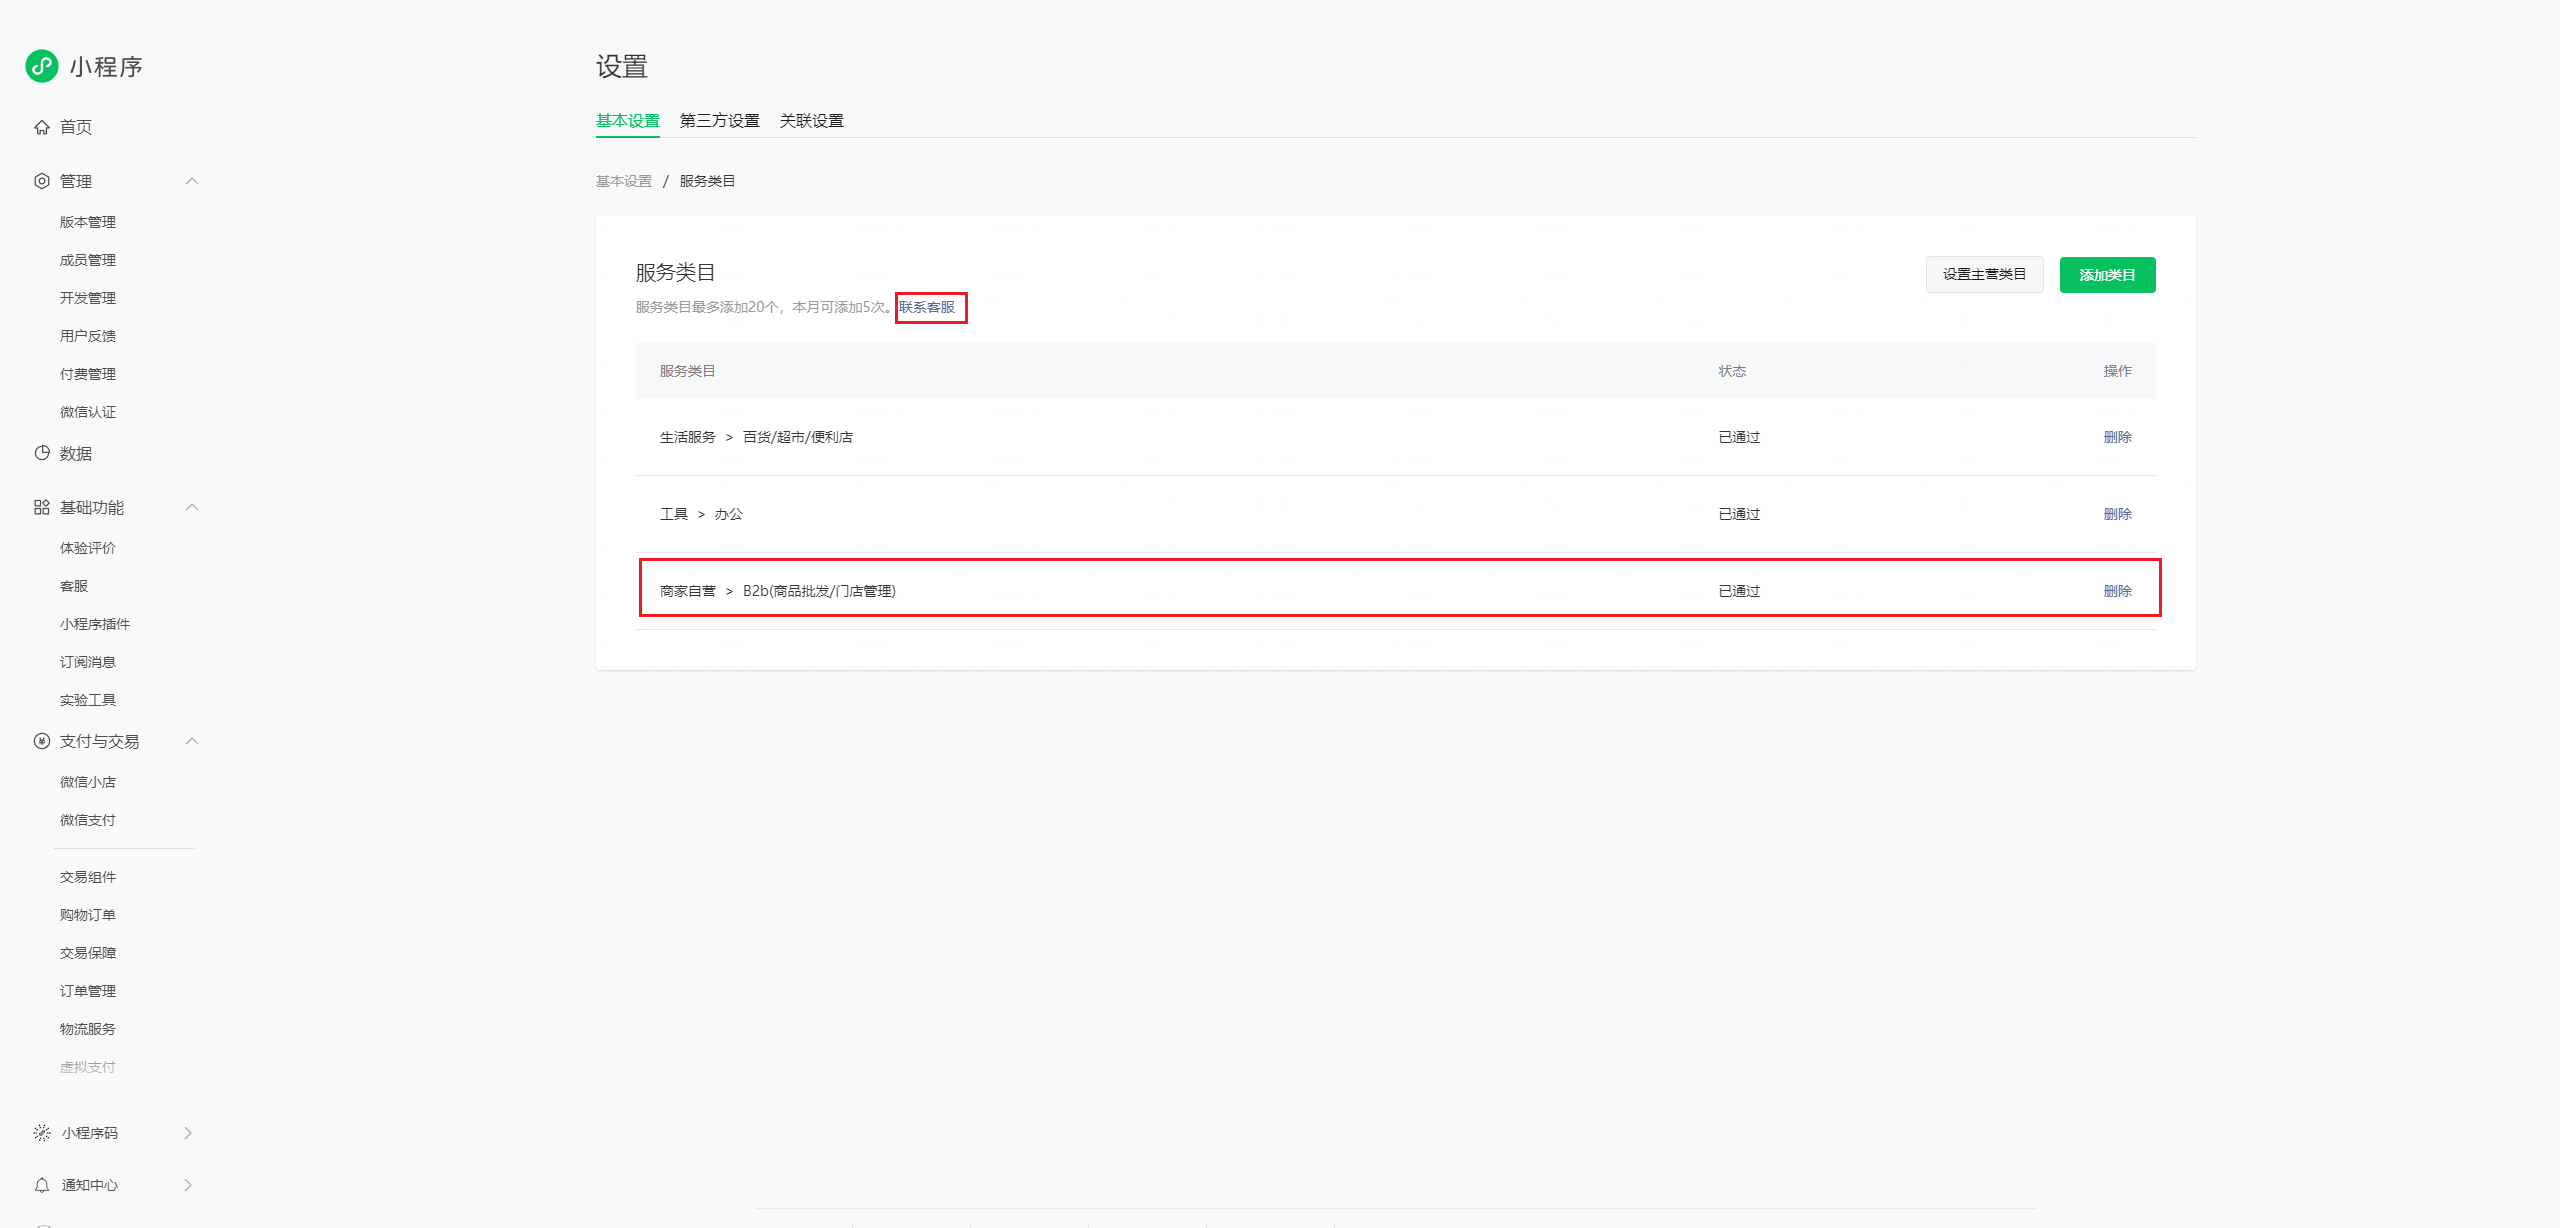This screenshot has height=1228, width=2560.
Task: Open 交易保障 in the sidebar
Action: (x=88, y=953)
